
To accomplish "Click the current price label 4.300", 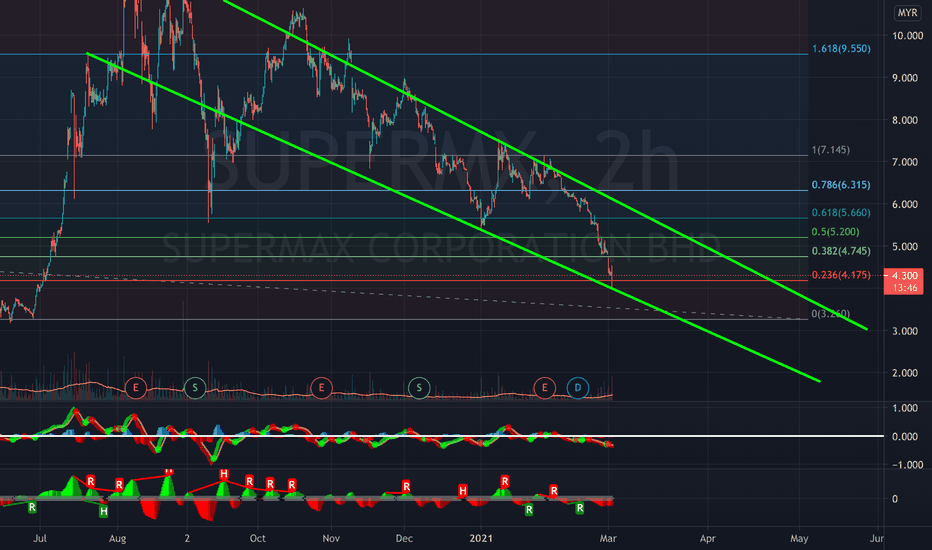I will point(904,275).
